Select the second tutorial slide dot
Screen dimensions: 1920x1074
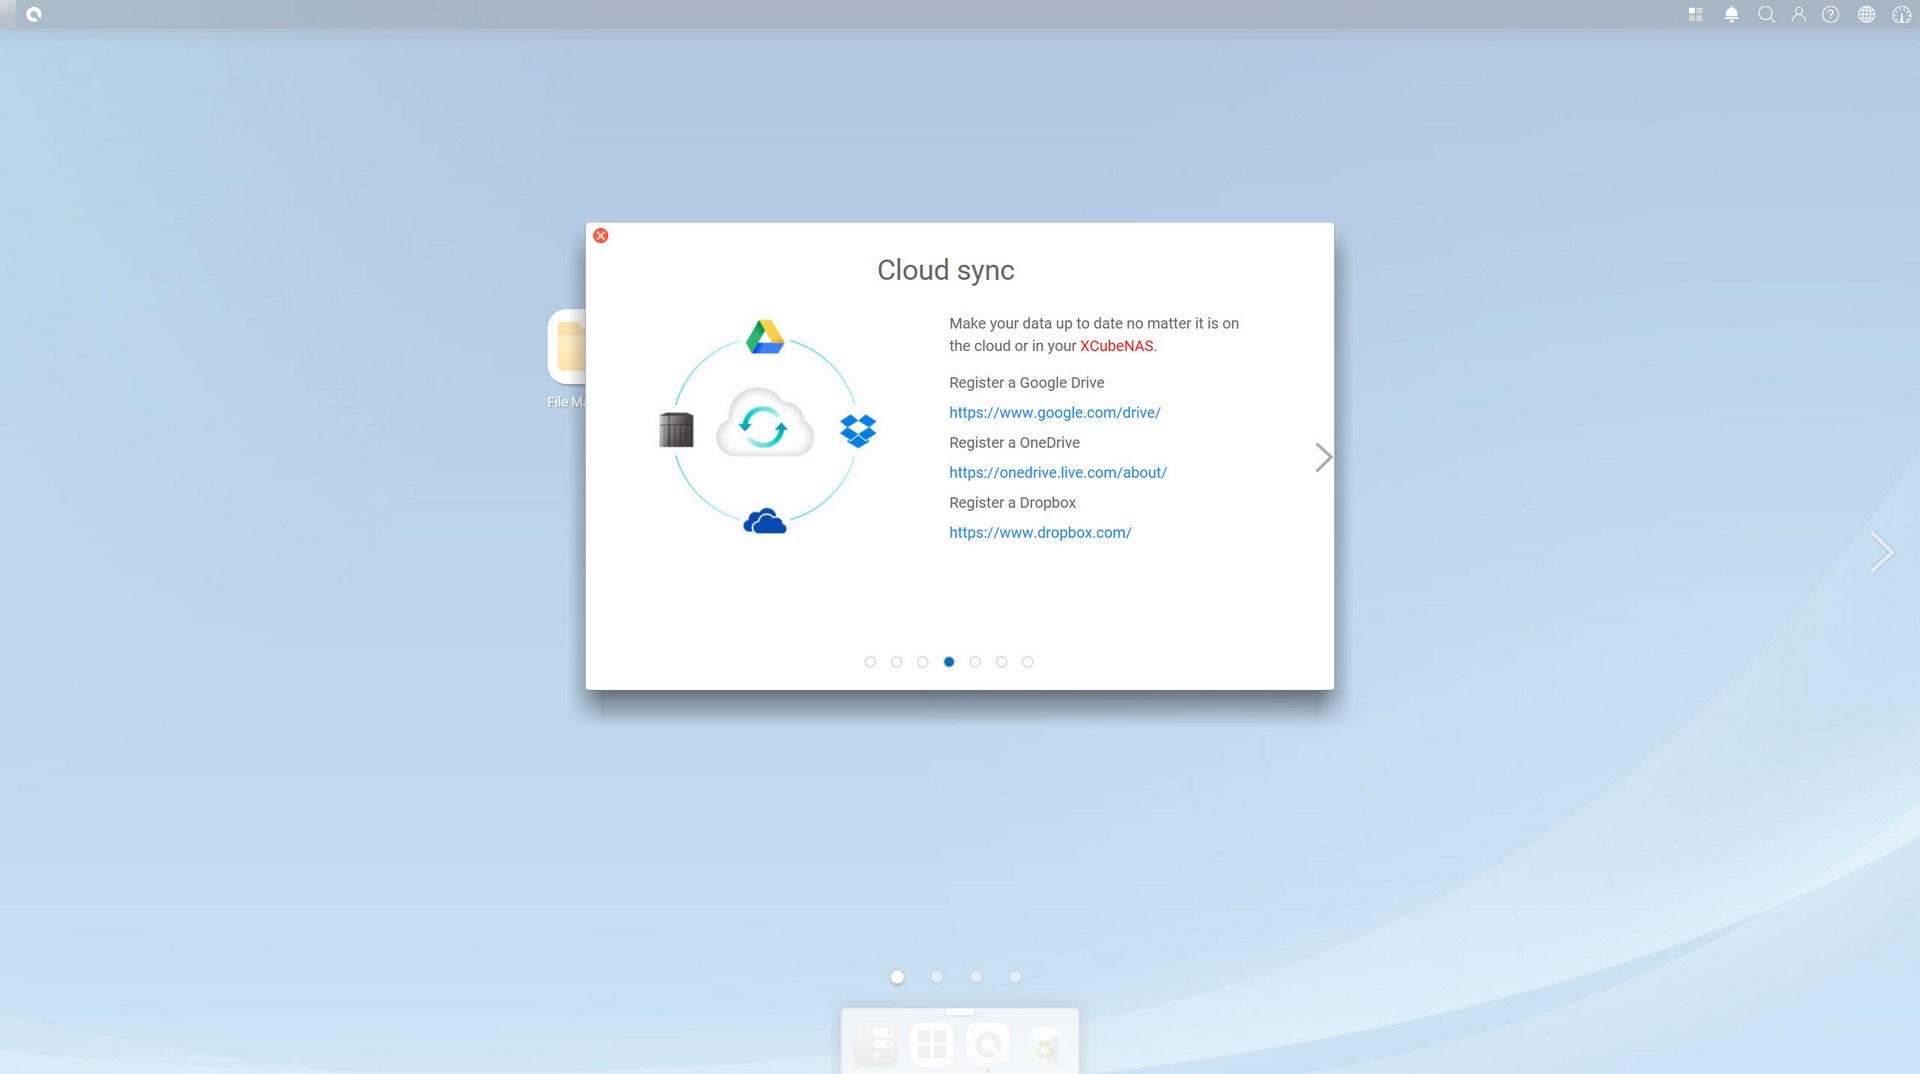[896, 662]
